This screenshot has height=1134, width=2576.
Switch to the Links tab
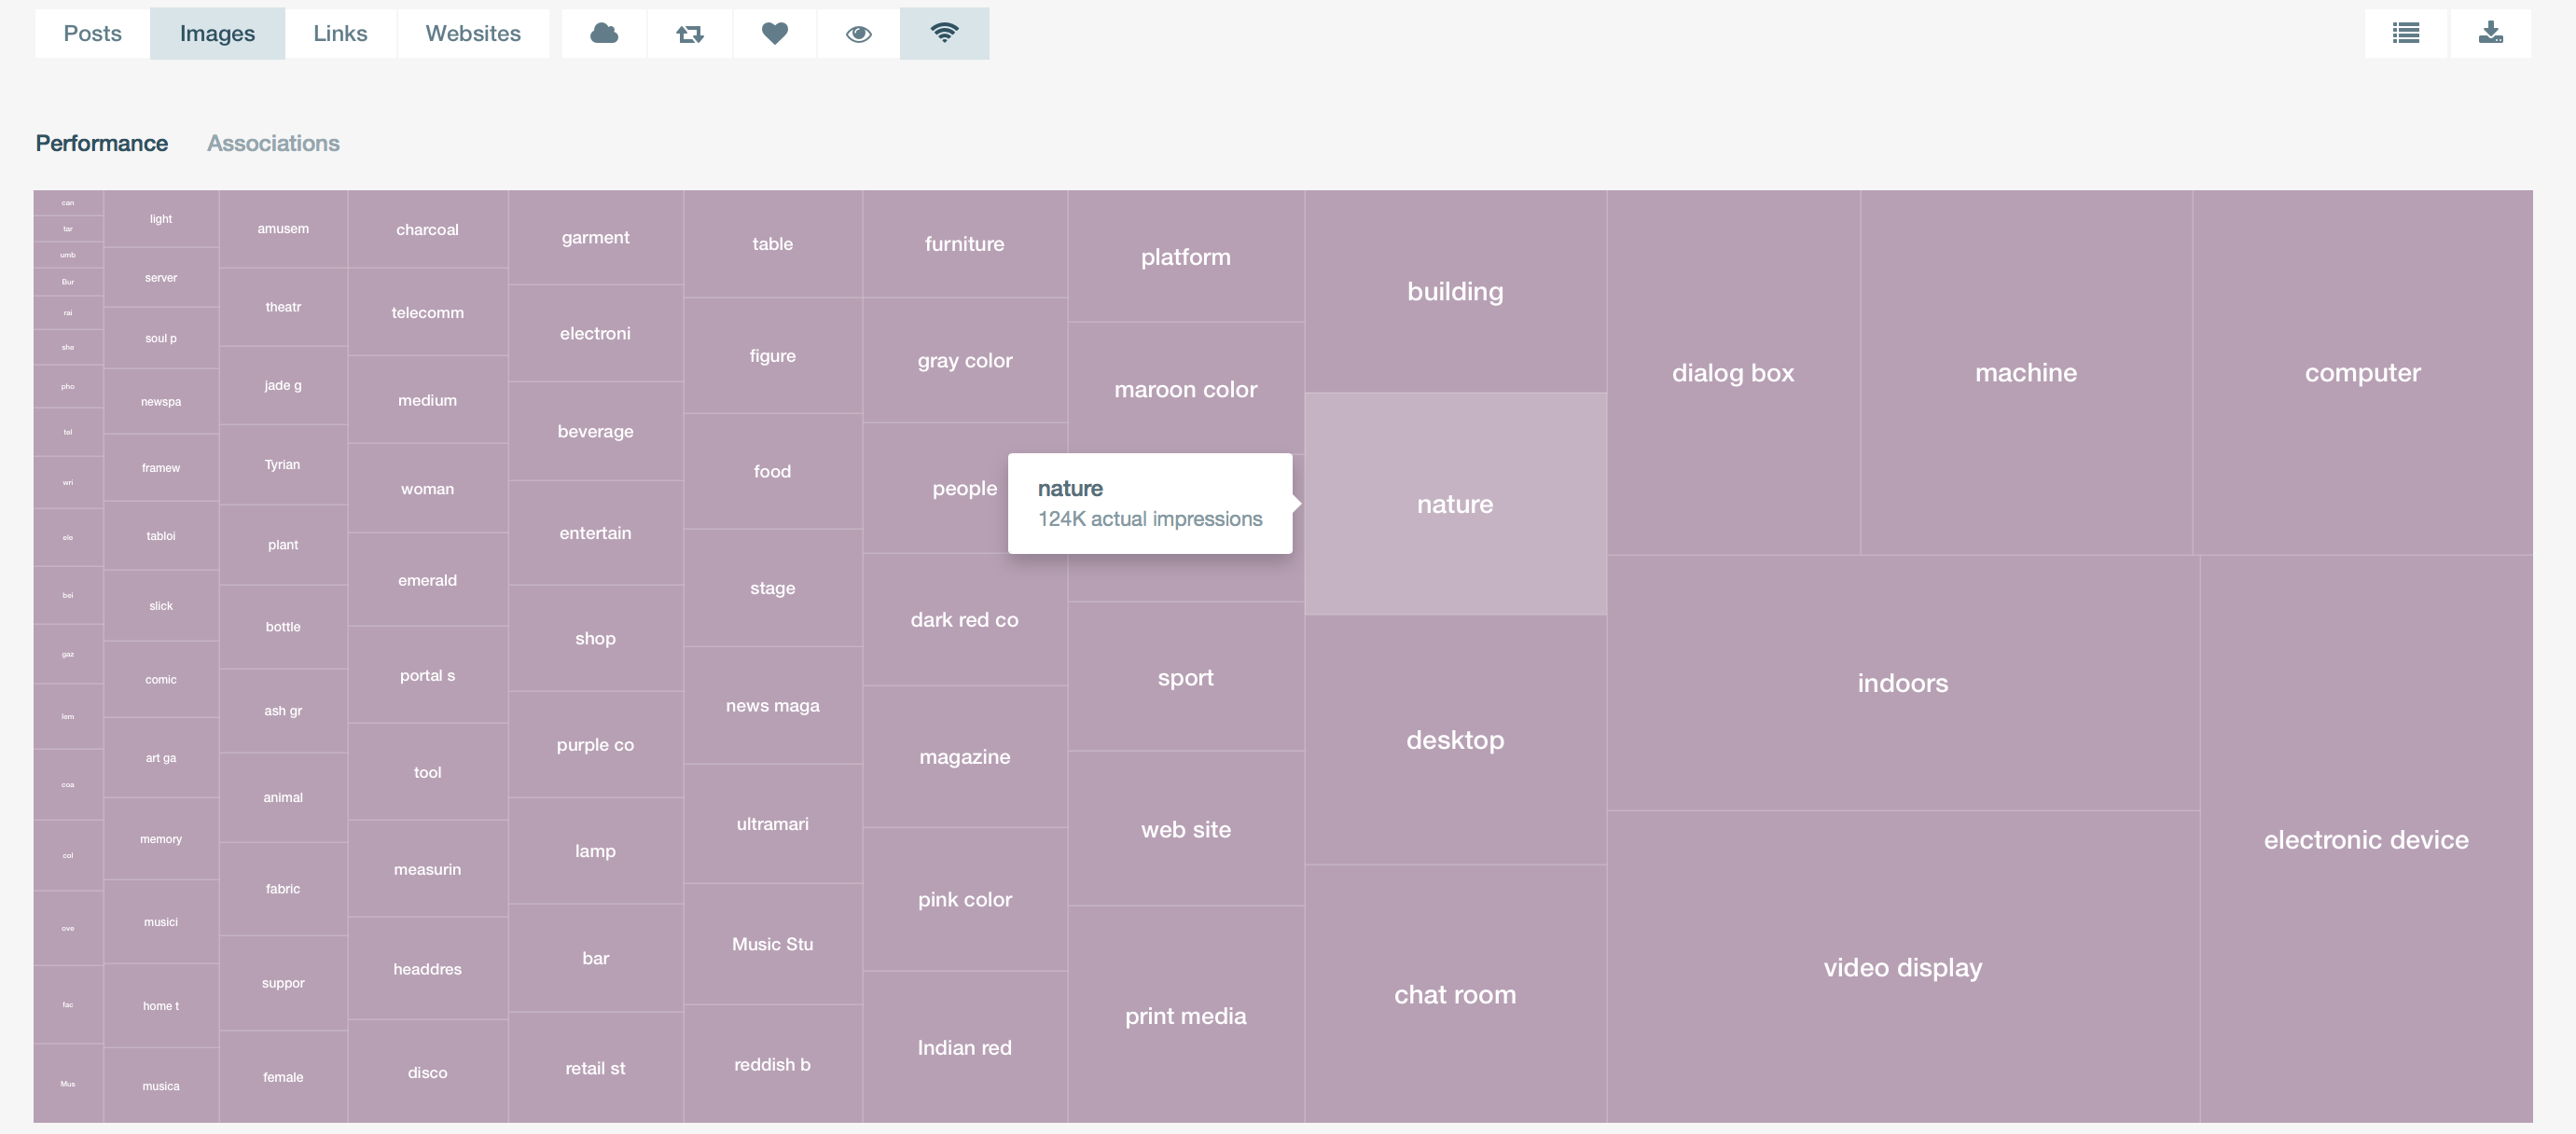click(x=340, y=34)
